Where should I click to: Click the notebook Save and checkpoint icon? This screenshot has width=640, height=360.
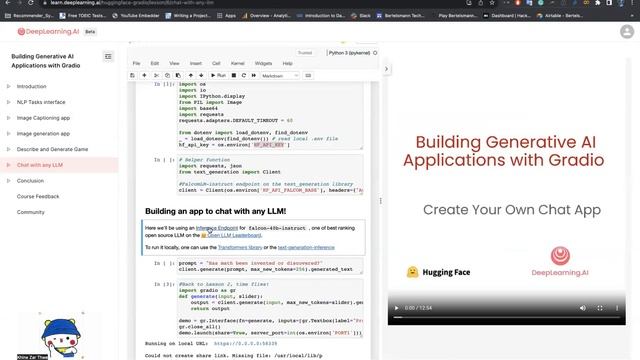tap(132, 76)
